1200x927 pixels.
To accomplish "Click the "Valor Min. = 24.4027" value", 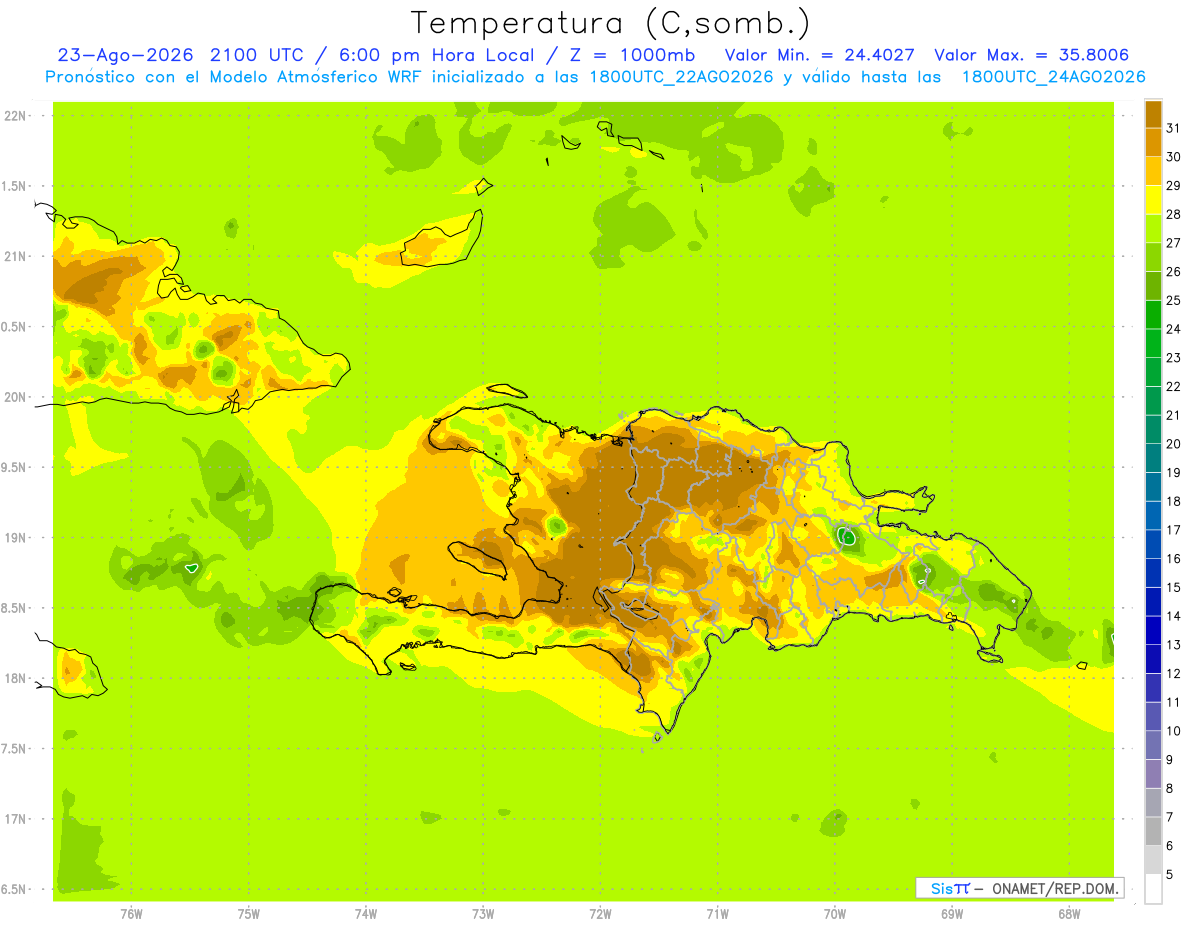I will click(x=819, y=55).
